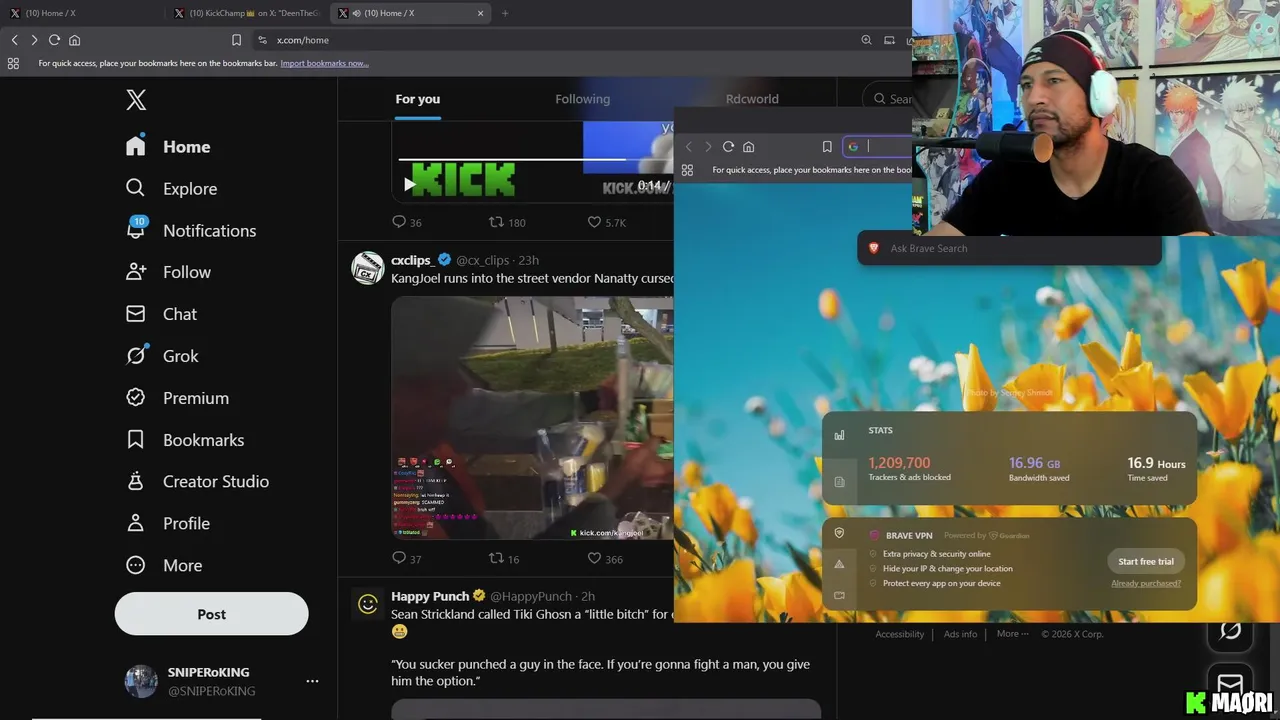Click the X search box
1280x720 pixels.
[888, 99]
